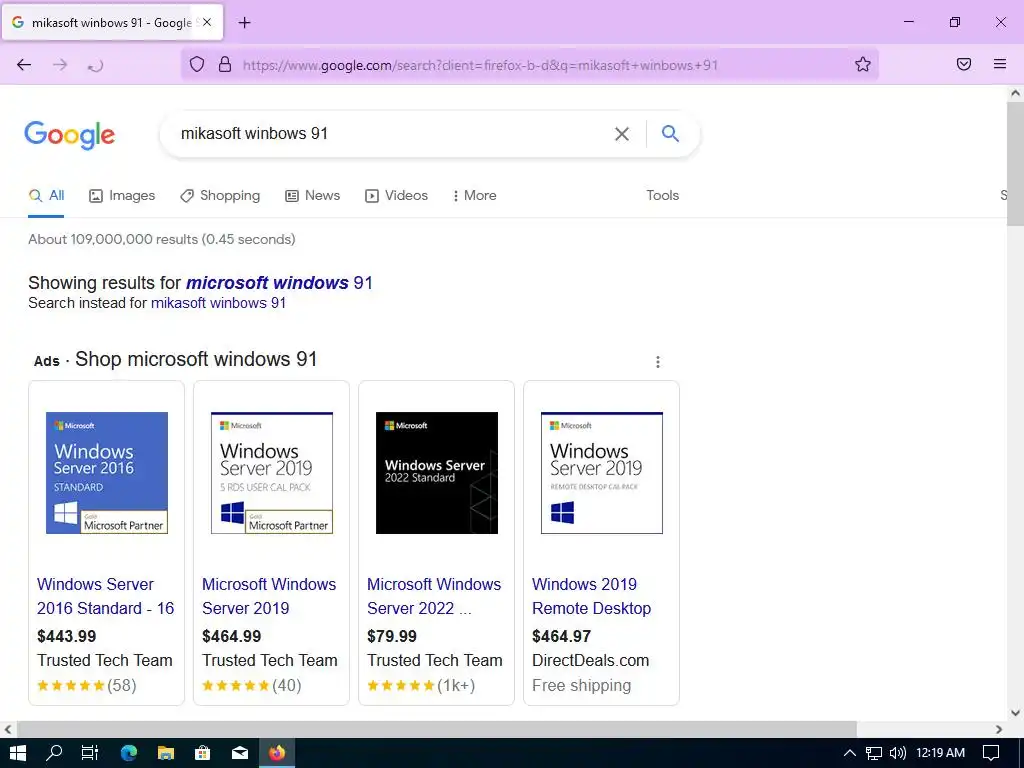
Task: Click the 'About 109,000,000 results' text
Action: tap(162, 239)
